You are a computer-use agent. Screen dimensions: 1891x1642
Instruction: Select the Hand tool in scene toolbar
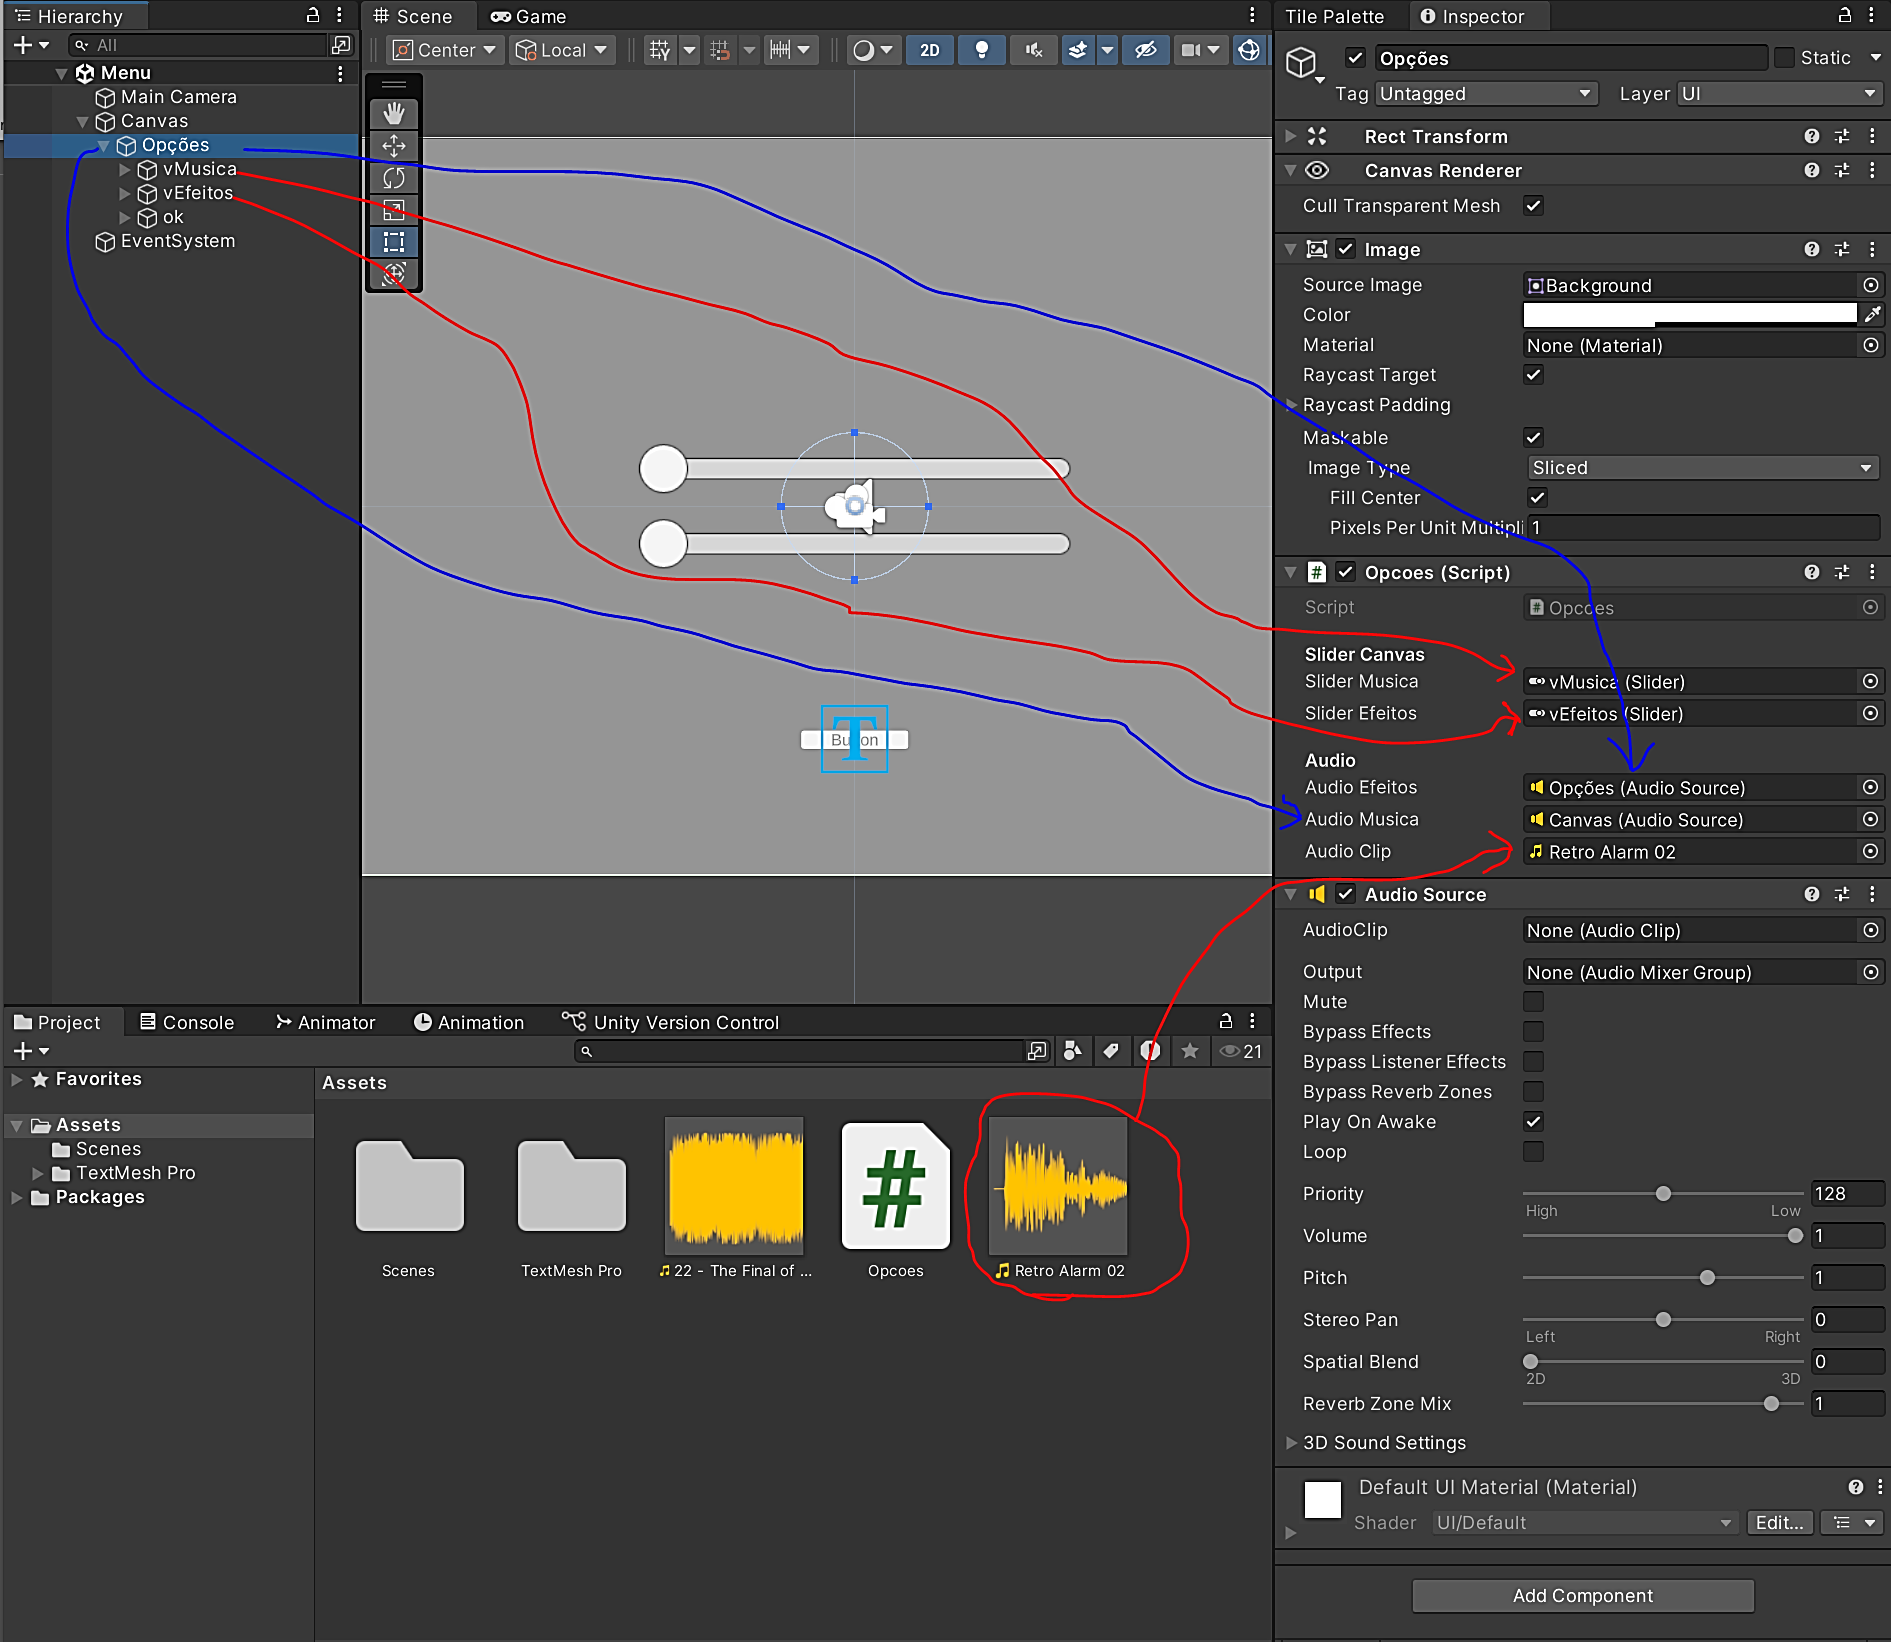(x=394, y=113)
